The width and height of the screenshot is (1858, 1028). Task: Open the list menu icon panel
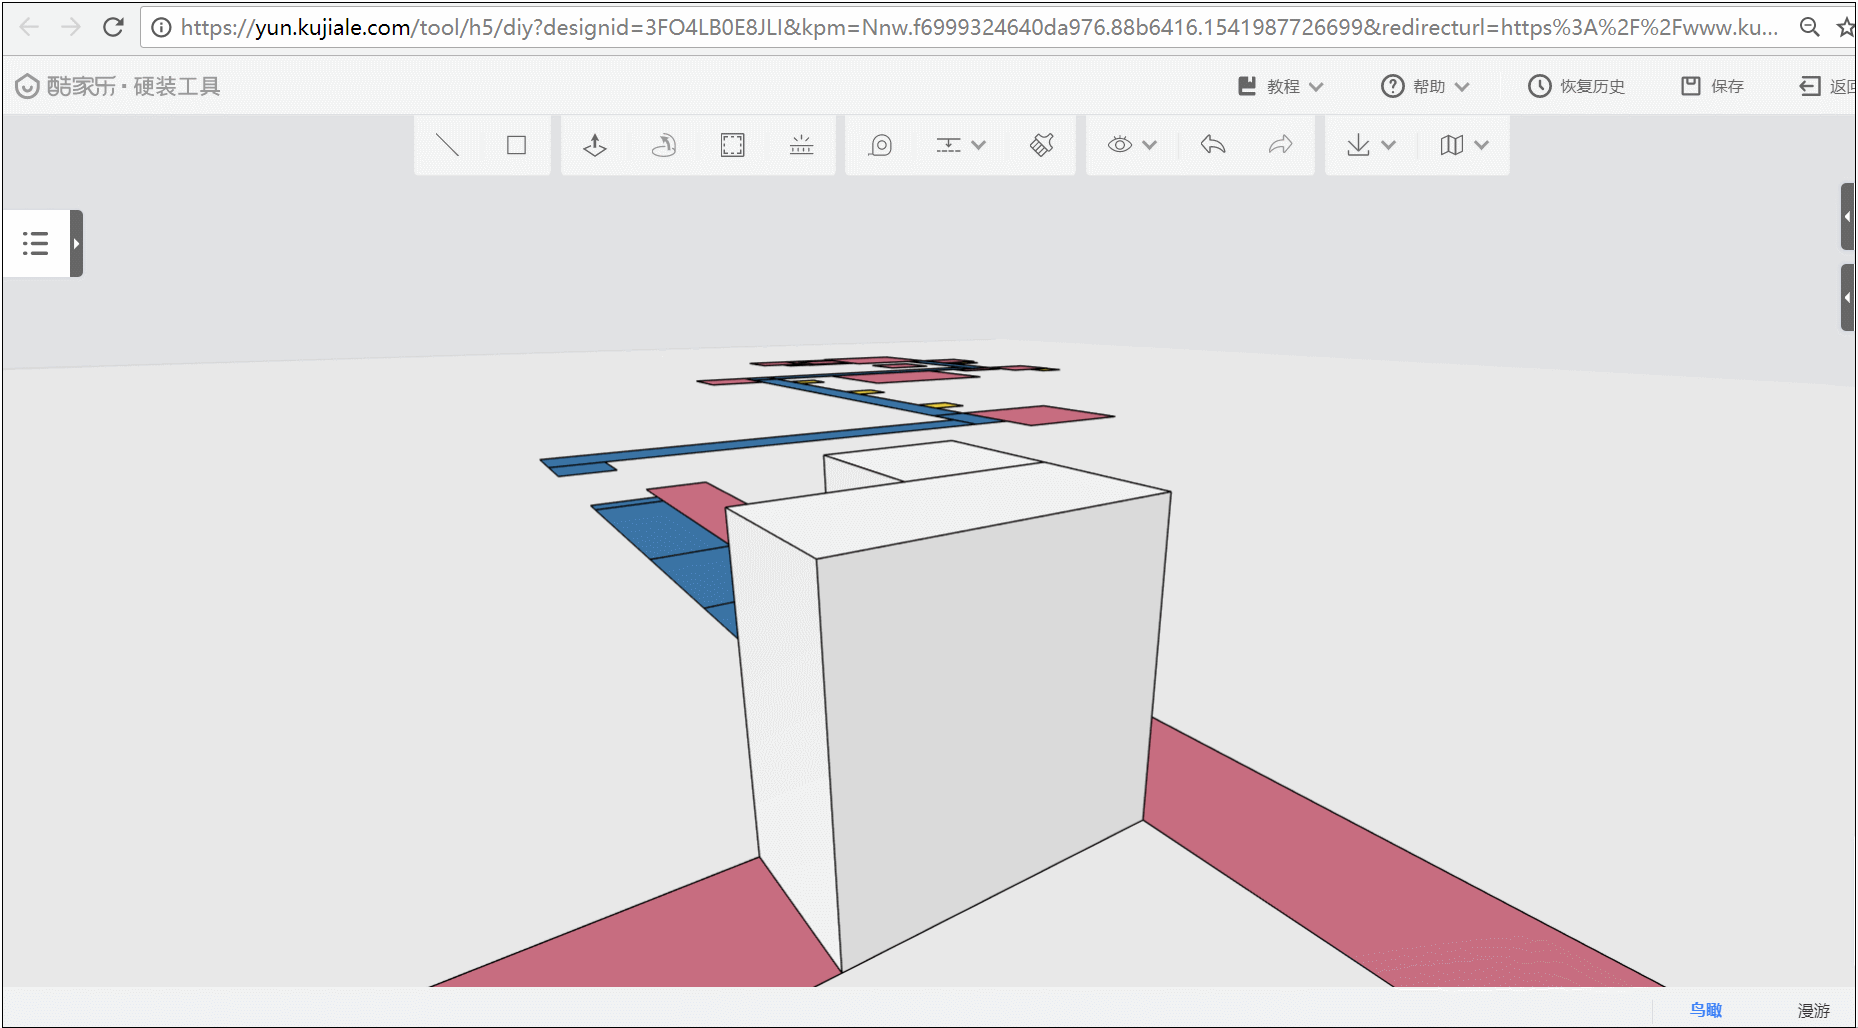point(36,243)
